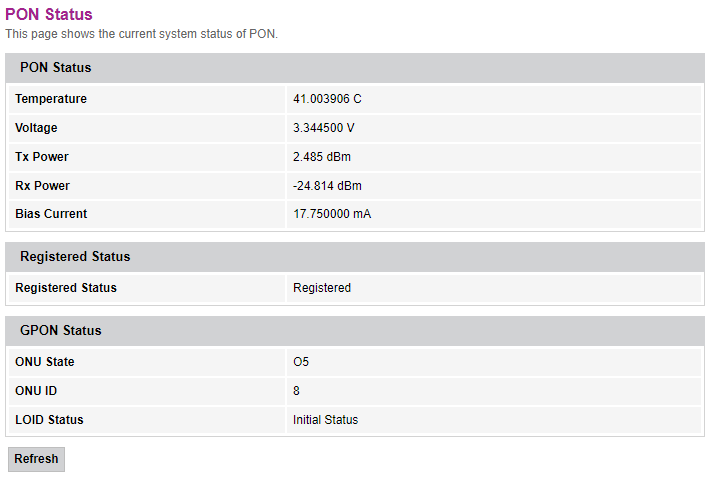Click the Temperature row label
Image resolution: width=714 pixels, height=477 pixels.
click(51, 99)
